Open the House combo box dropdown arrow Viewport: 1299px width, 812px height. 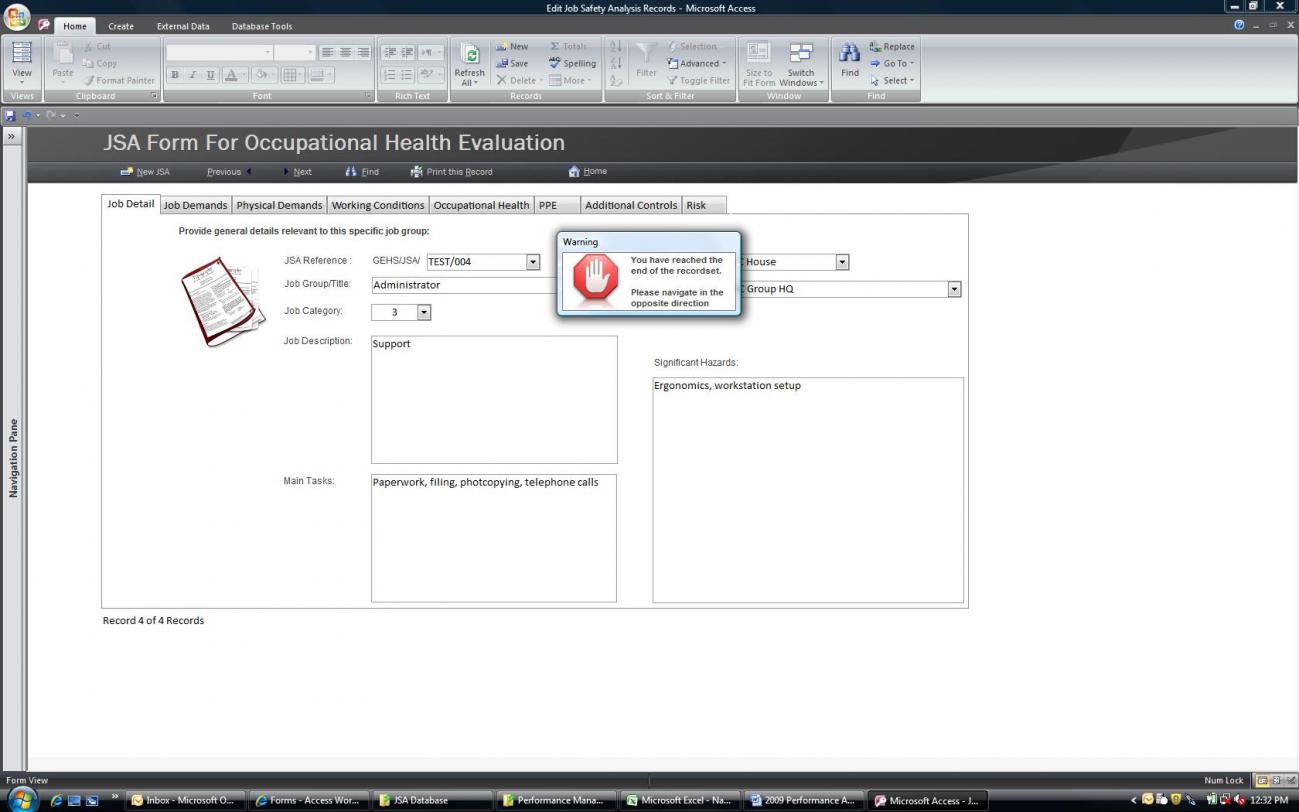pyautogui.click(x=842, y=262)
